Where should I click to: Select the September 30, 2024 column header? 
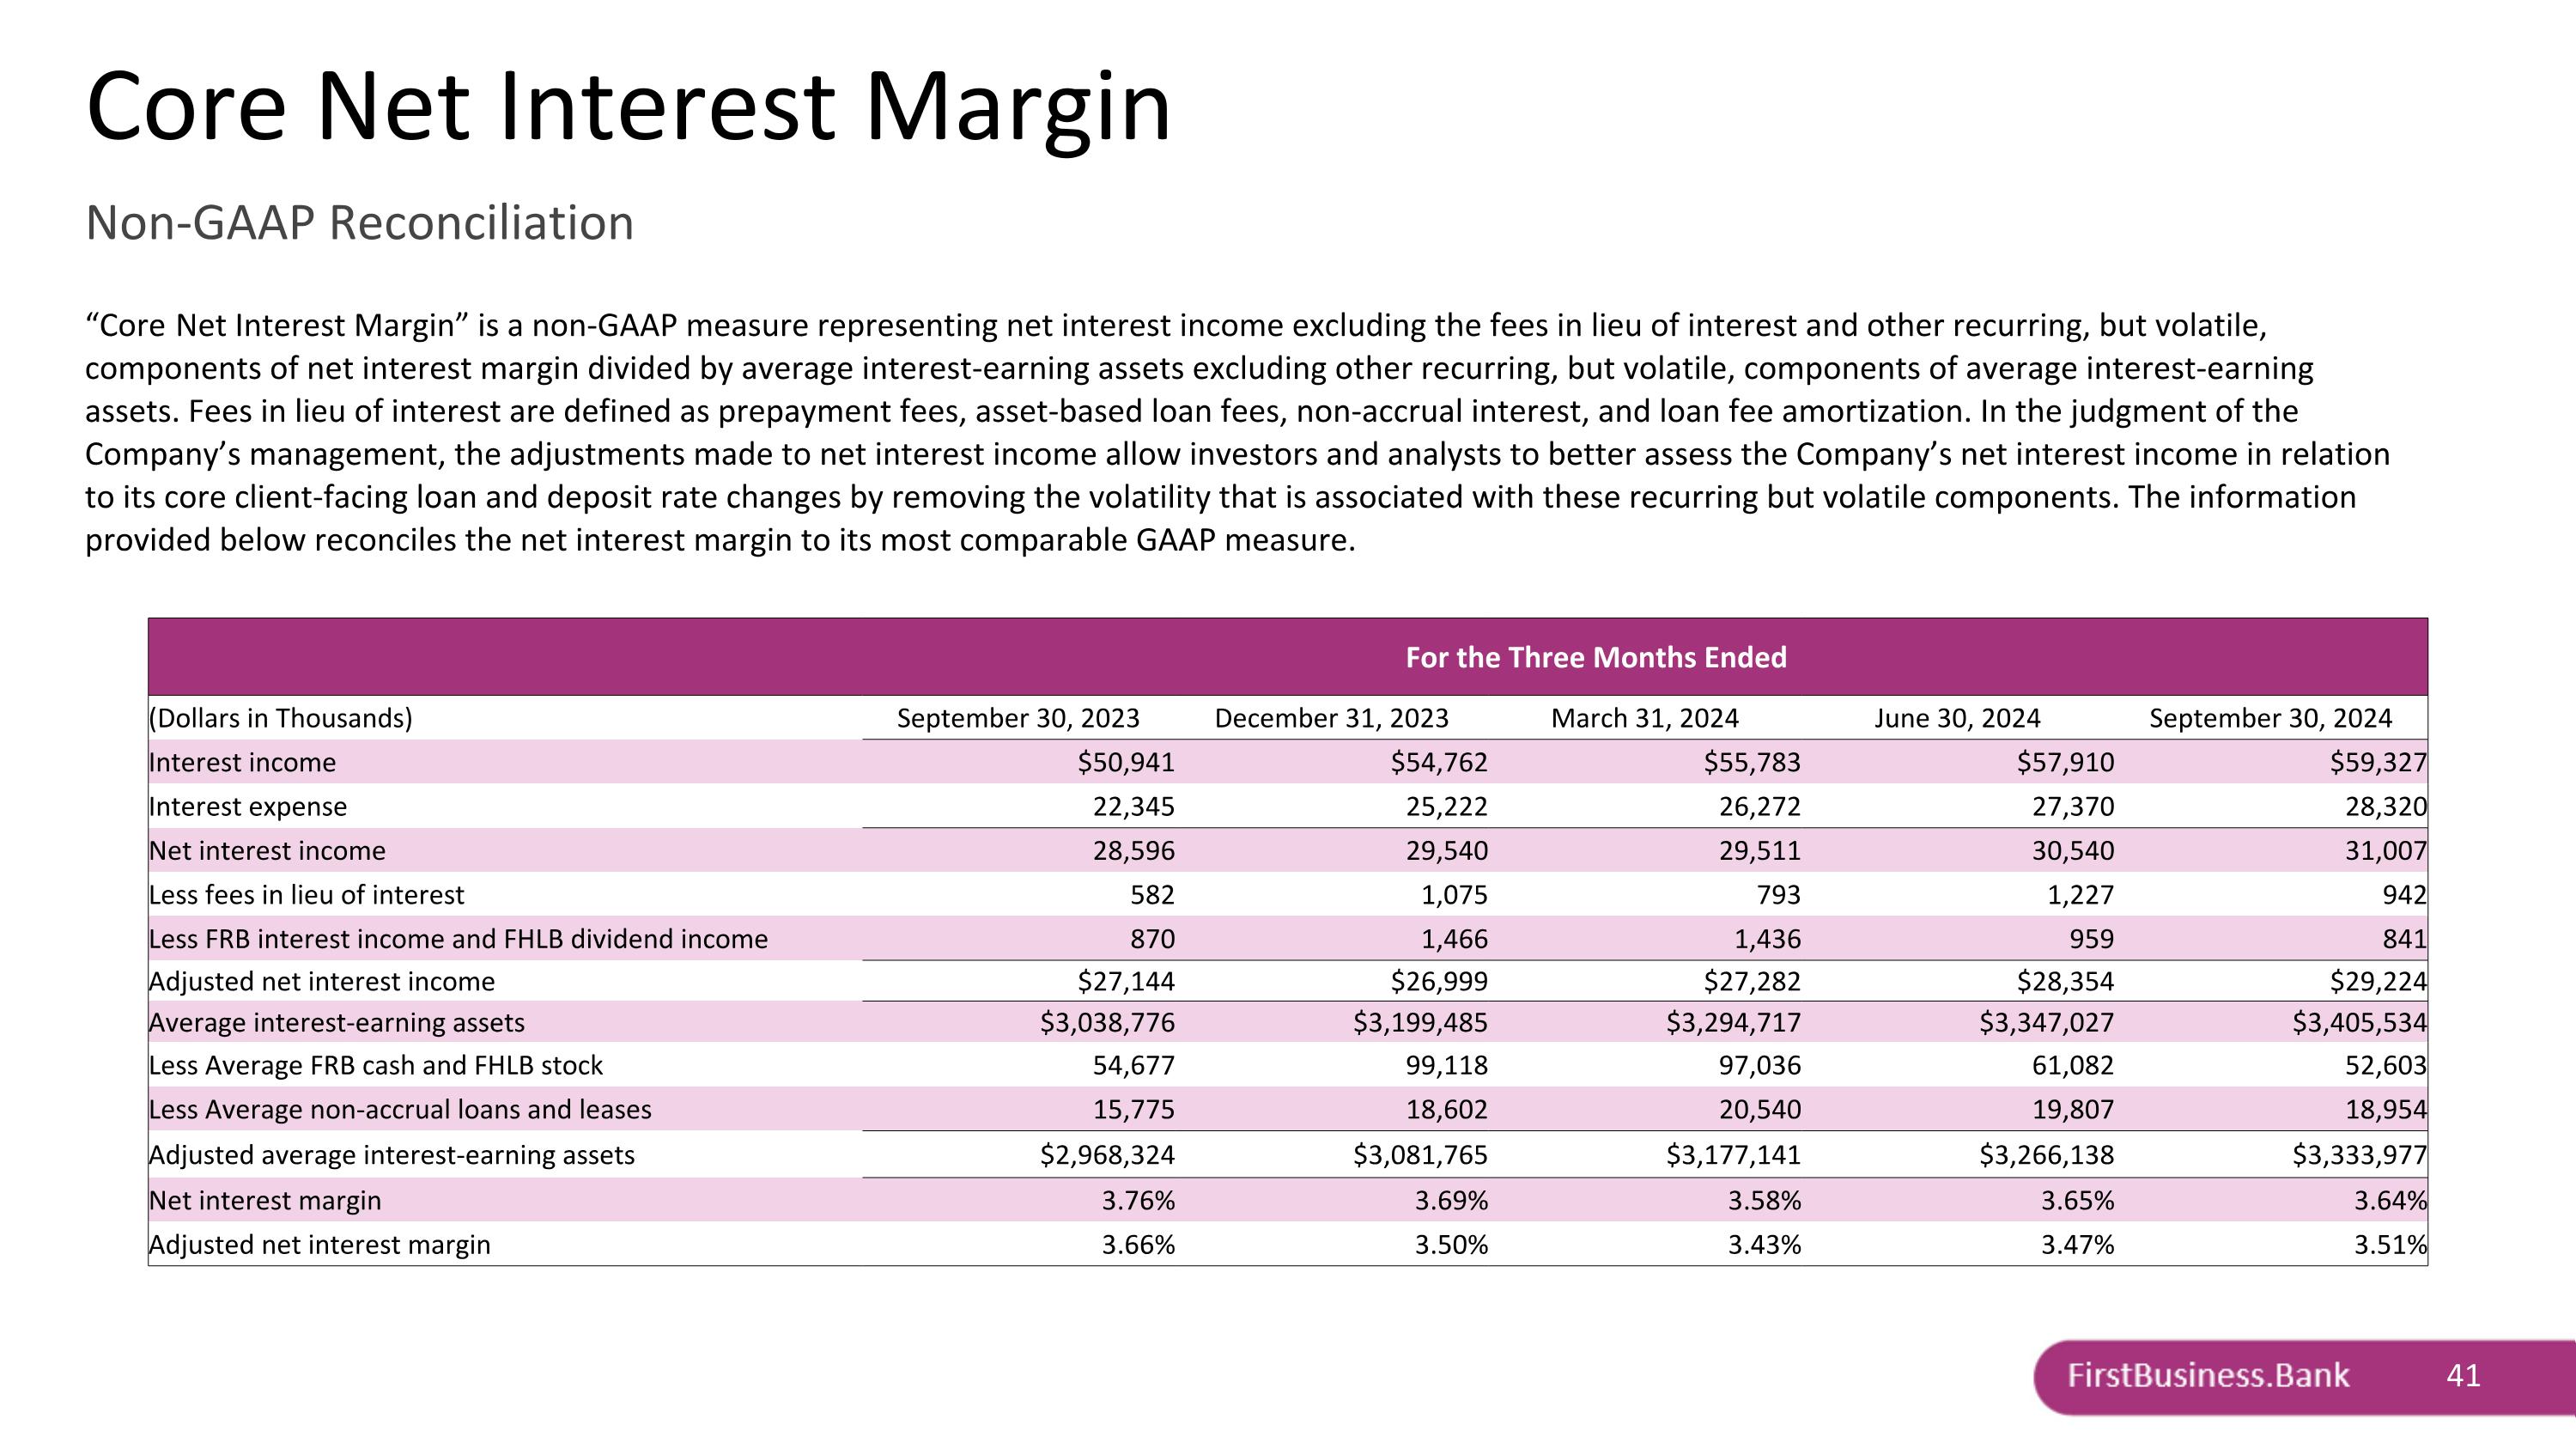click(x=2270, y=718)
